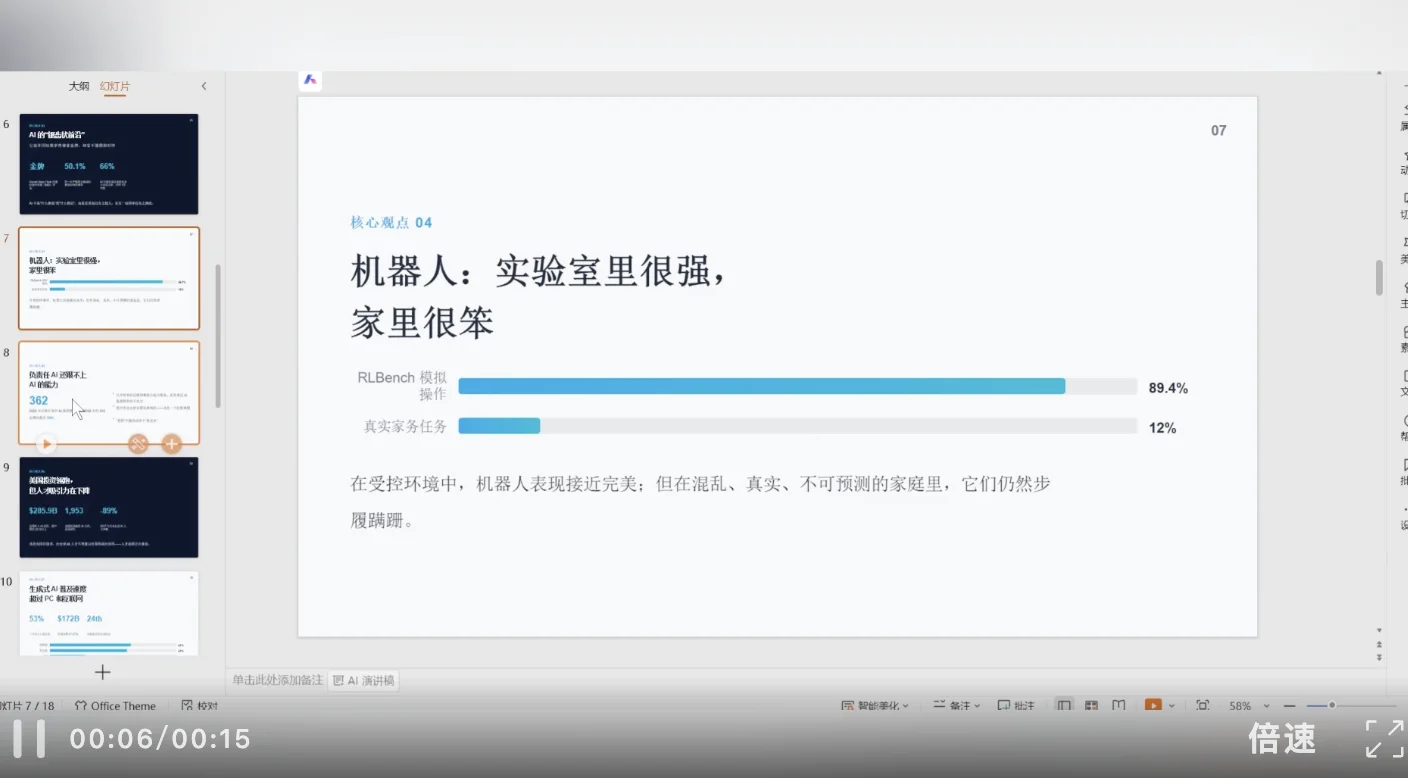1408x778 pixels.
Task: Click the 批注 comments button
Action: [x=1016, y=706]
